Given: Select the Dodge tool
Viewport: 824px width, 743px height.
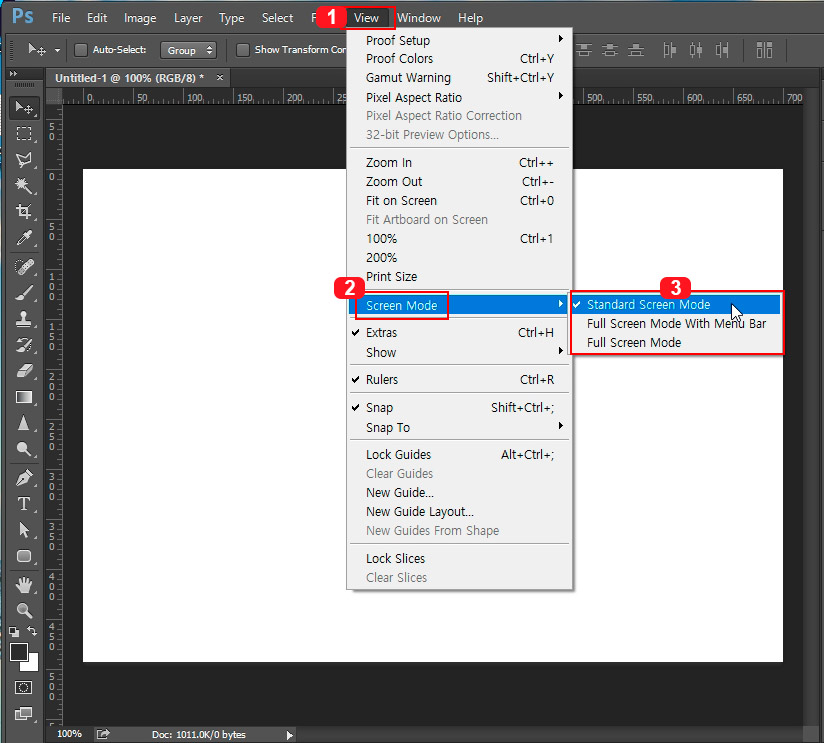Looking at the screenshot, I should [x=24, y=449].
